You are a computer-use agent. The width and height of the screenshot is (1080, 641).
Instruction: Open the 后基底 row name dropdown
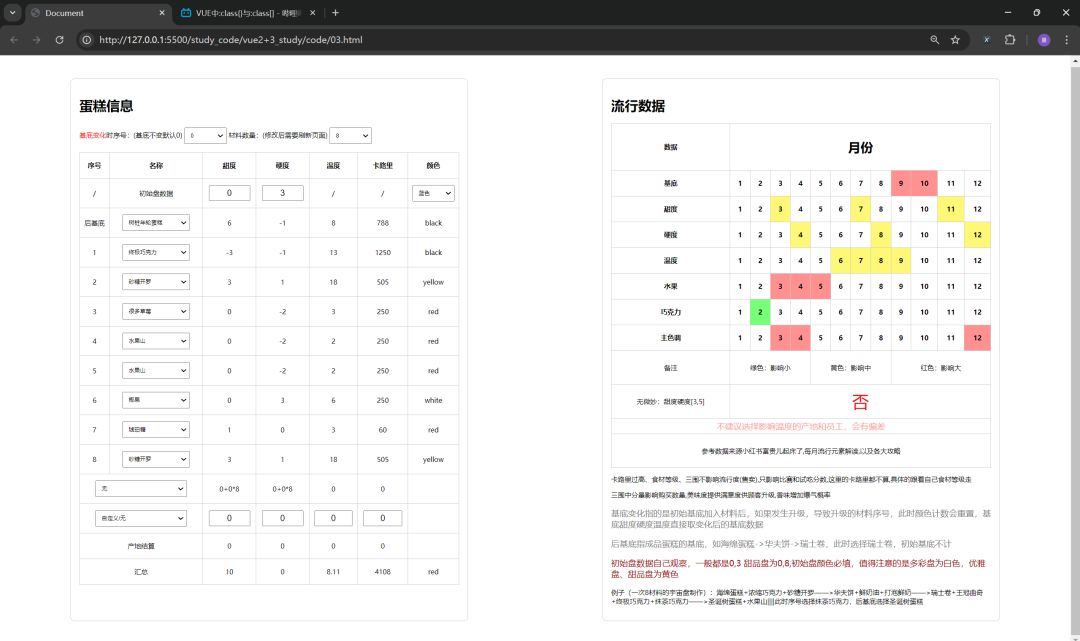click(156, 222)
